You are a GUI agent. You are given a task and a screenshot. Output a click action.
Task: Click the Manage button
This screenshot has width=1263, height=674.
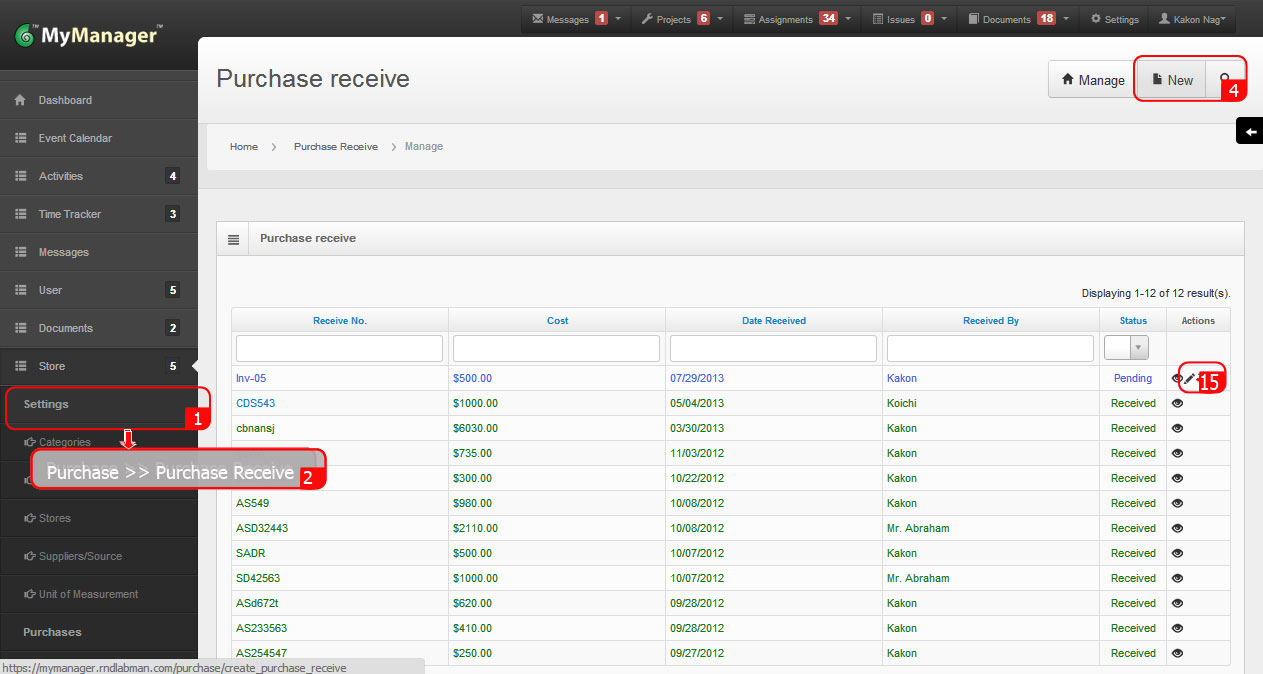(1091, 80)
